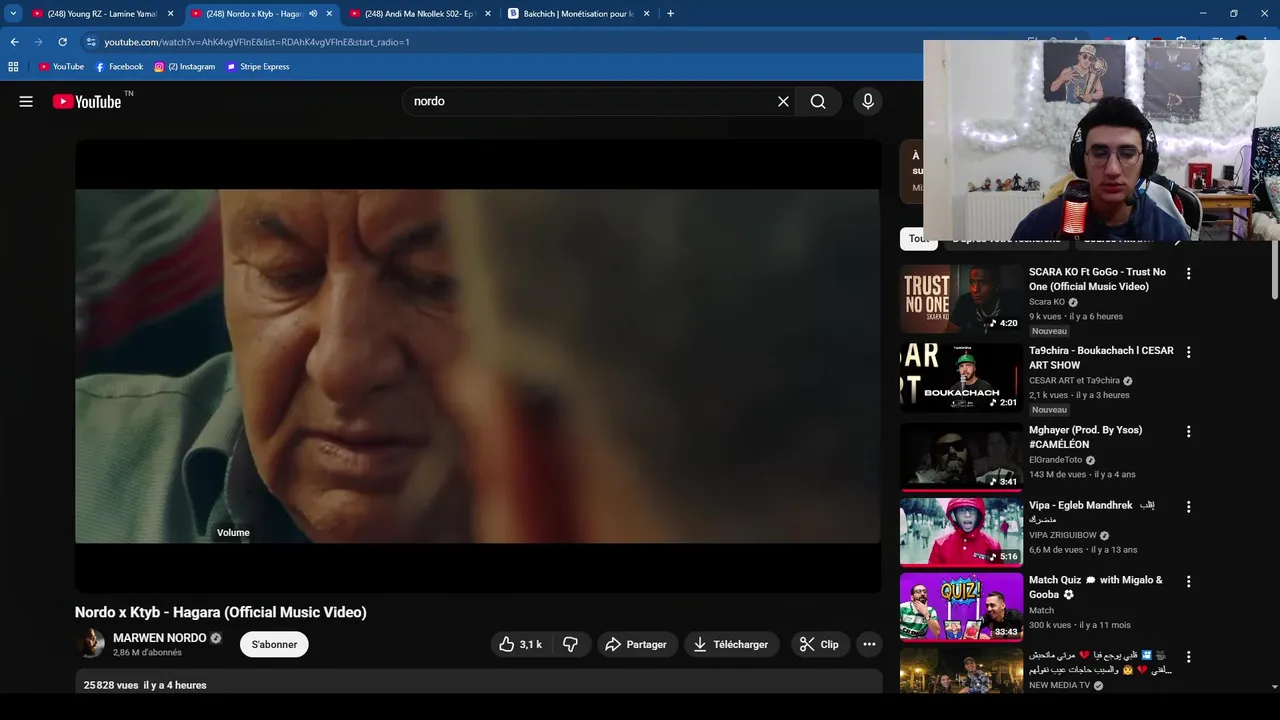This screenshot has width=1280, height=720.
Task: Switch to Andi Ma Nkollek S02 tab
Action: 418,14
